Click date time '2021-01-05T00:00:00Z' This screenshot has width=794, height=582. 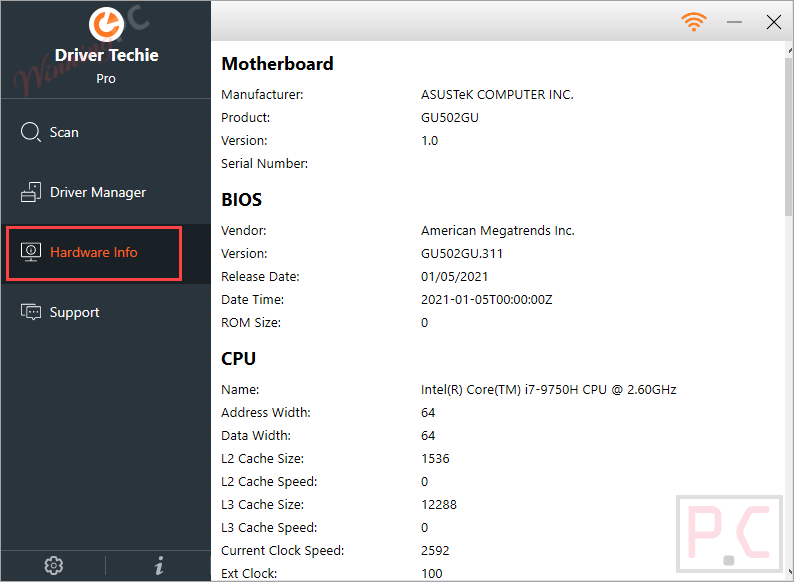coord(487,299)
